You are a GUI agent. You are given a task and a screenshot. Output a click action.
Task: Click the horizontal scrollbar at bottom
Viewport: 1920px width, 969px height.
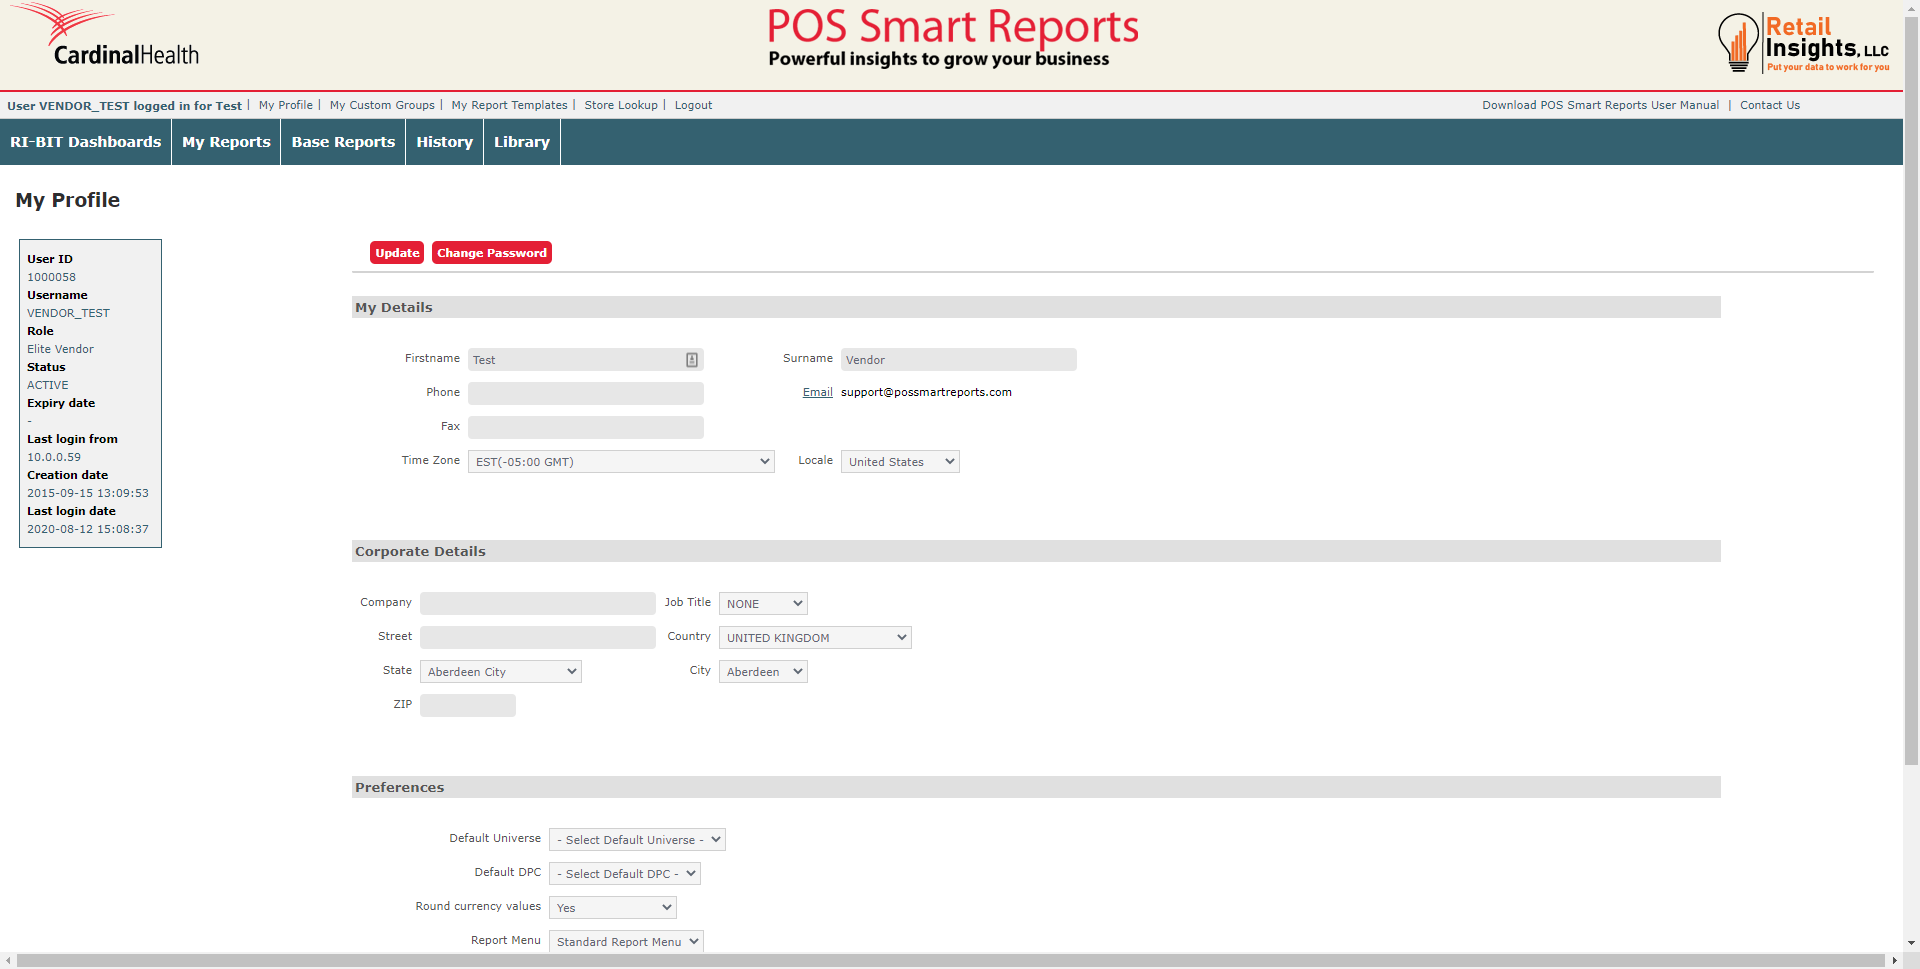tap(950, 960)
